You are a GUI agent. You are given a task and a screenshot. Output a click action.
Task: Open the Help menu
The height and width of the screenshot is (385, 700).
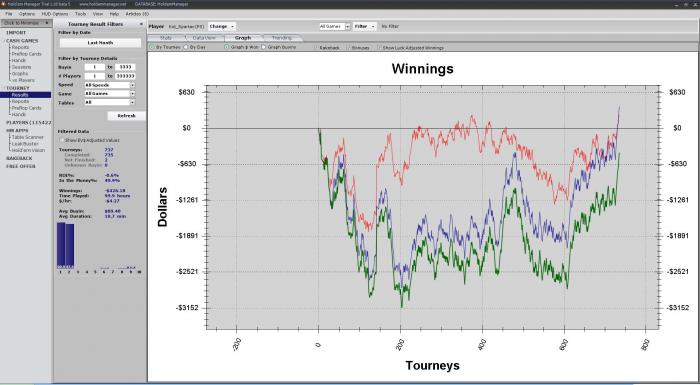click(114, 14)
